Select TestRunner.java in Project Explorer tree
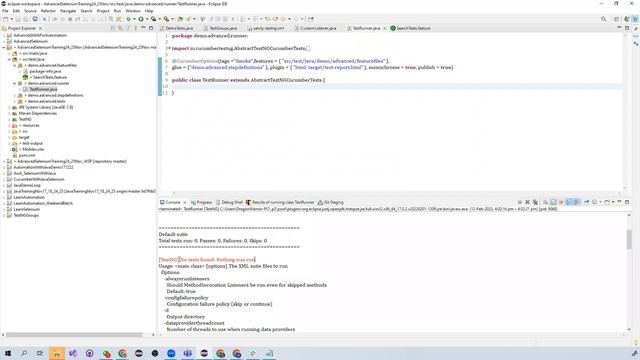The image size is (640, 360). (x=43, y=89)
